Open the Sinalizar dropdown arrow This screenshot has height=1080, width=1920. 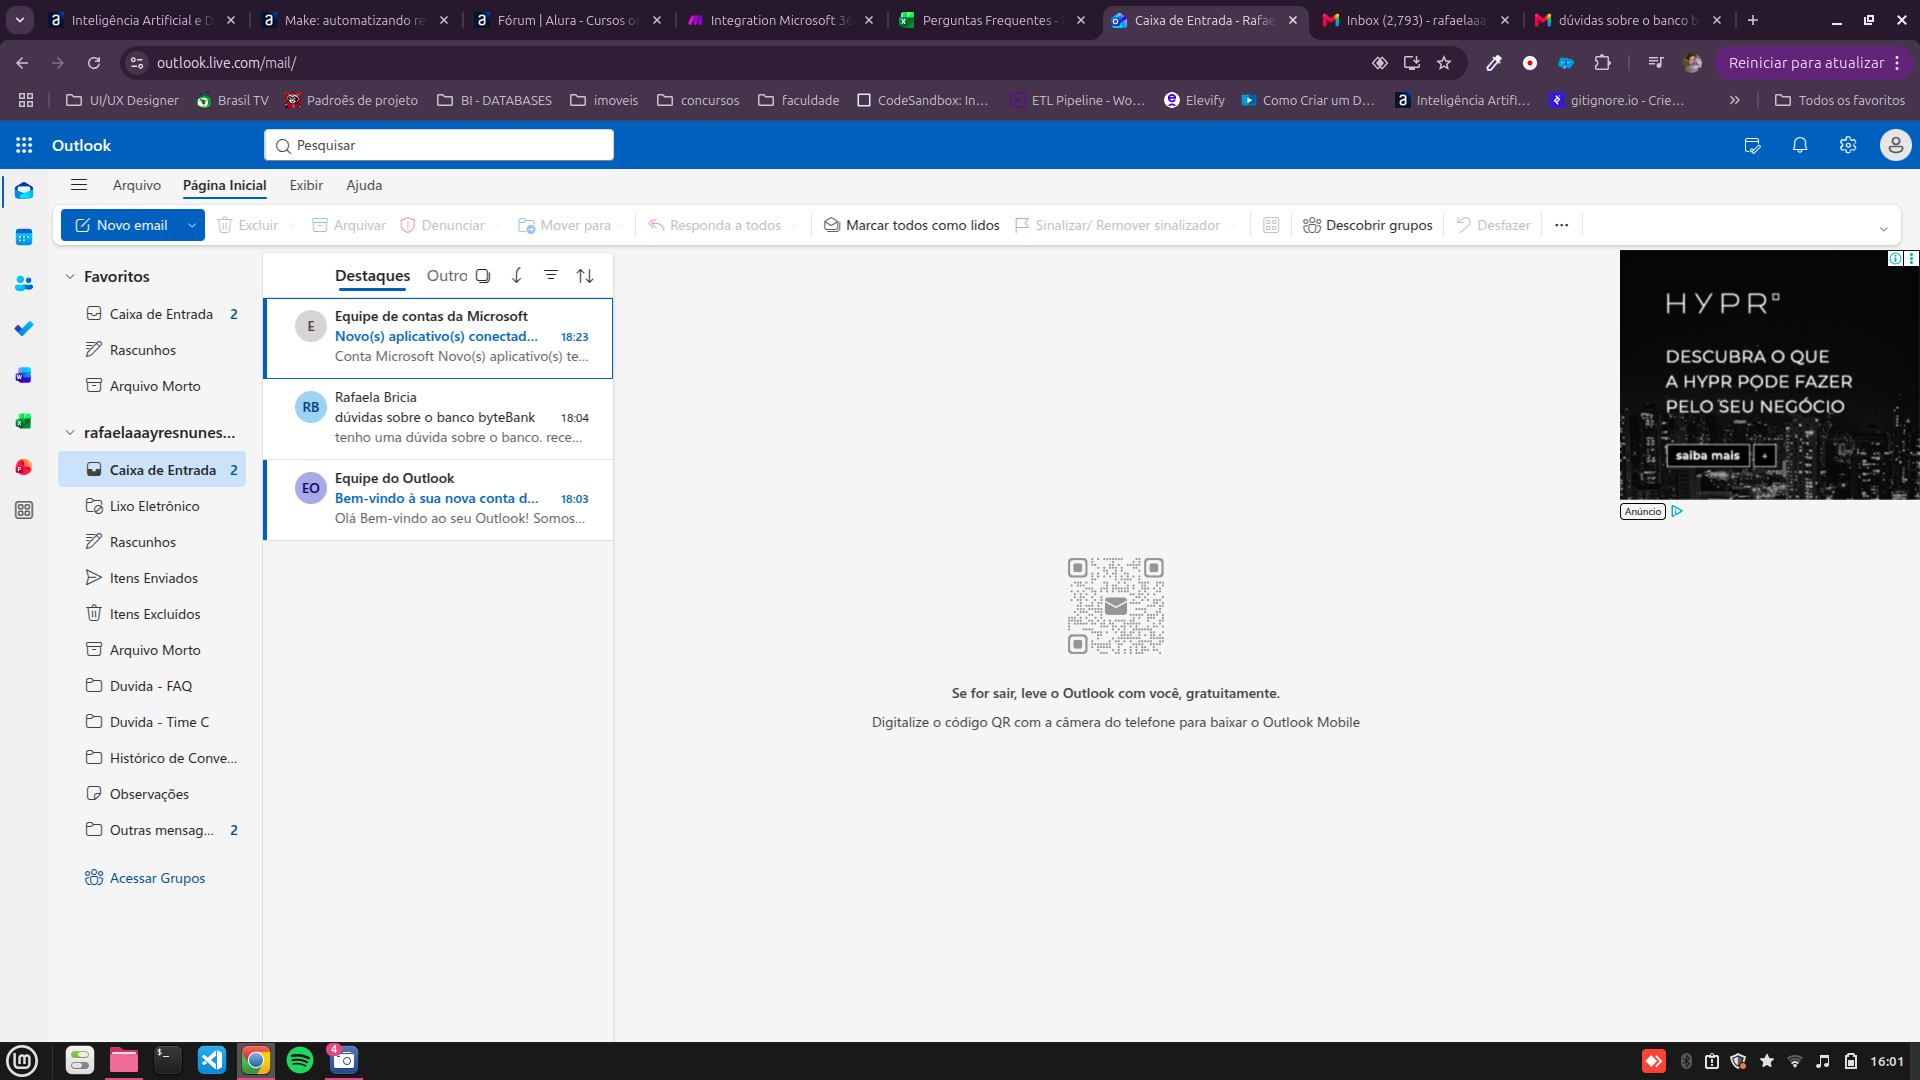tap(1233, 226)
